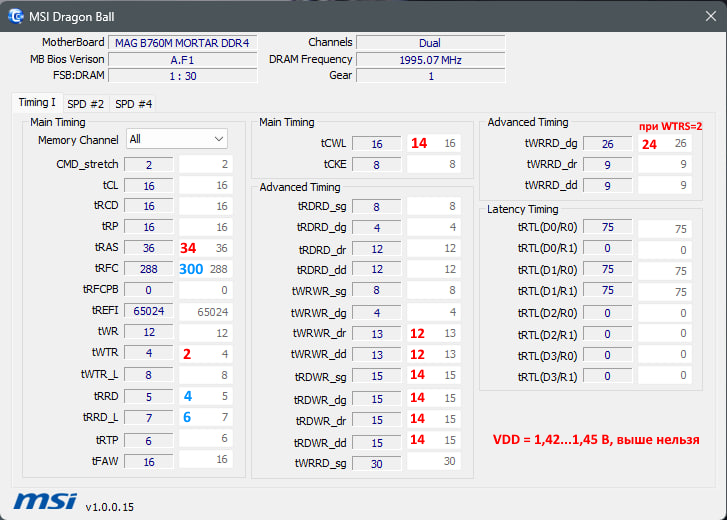This screenshot has width=727, height=520.
Task: Click the Memory Channel label
Action: click(x=78, y=140)
